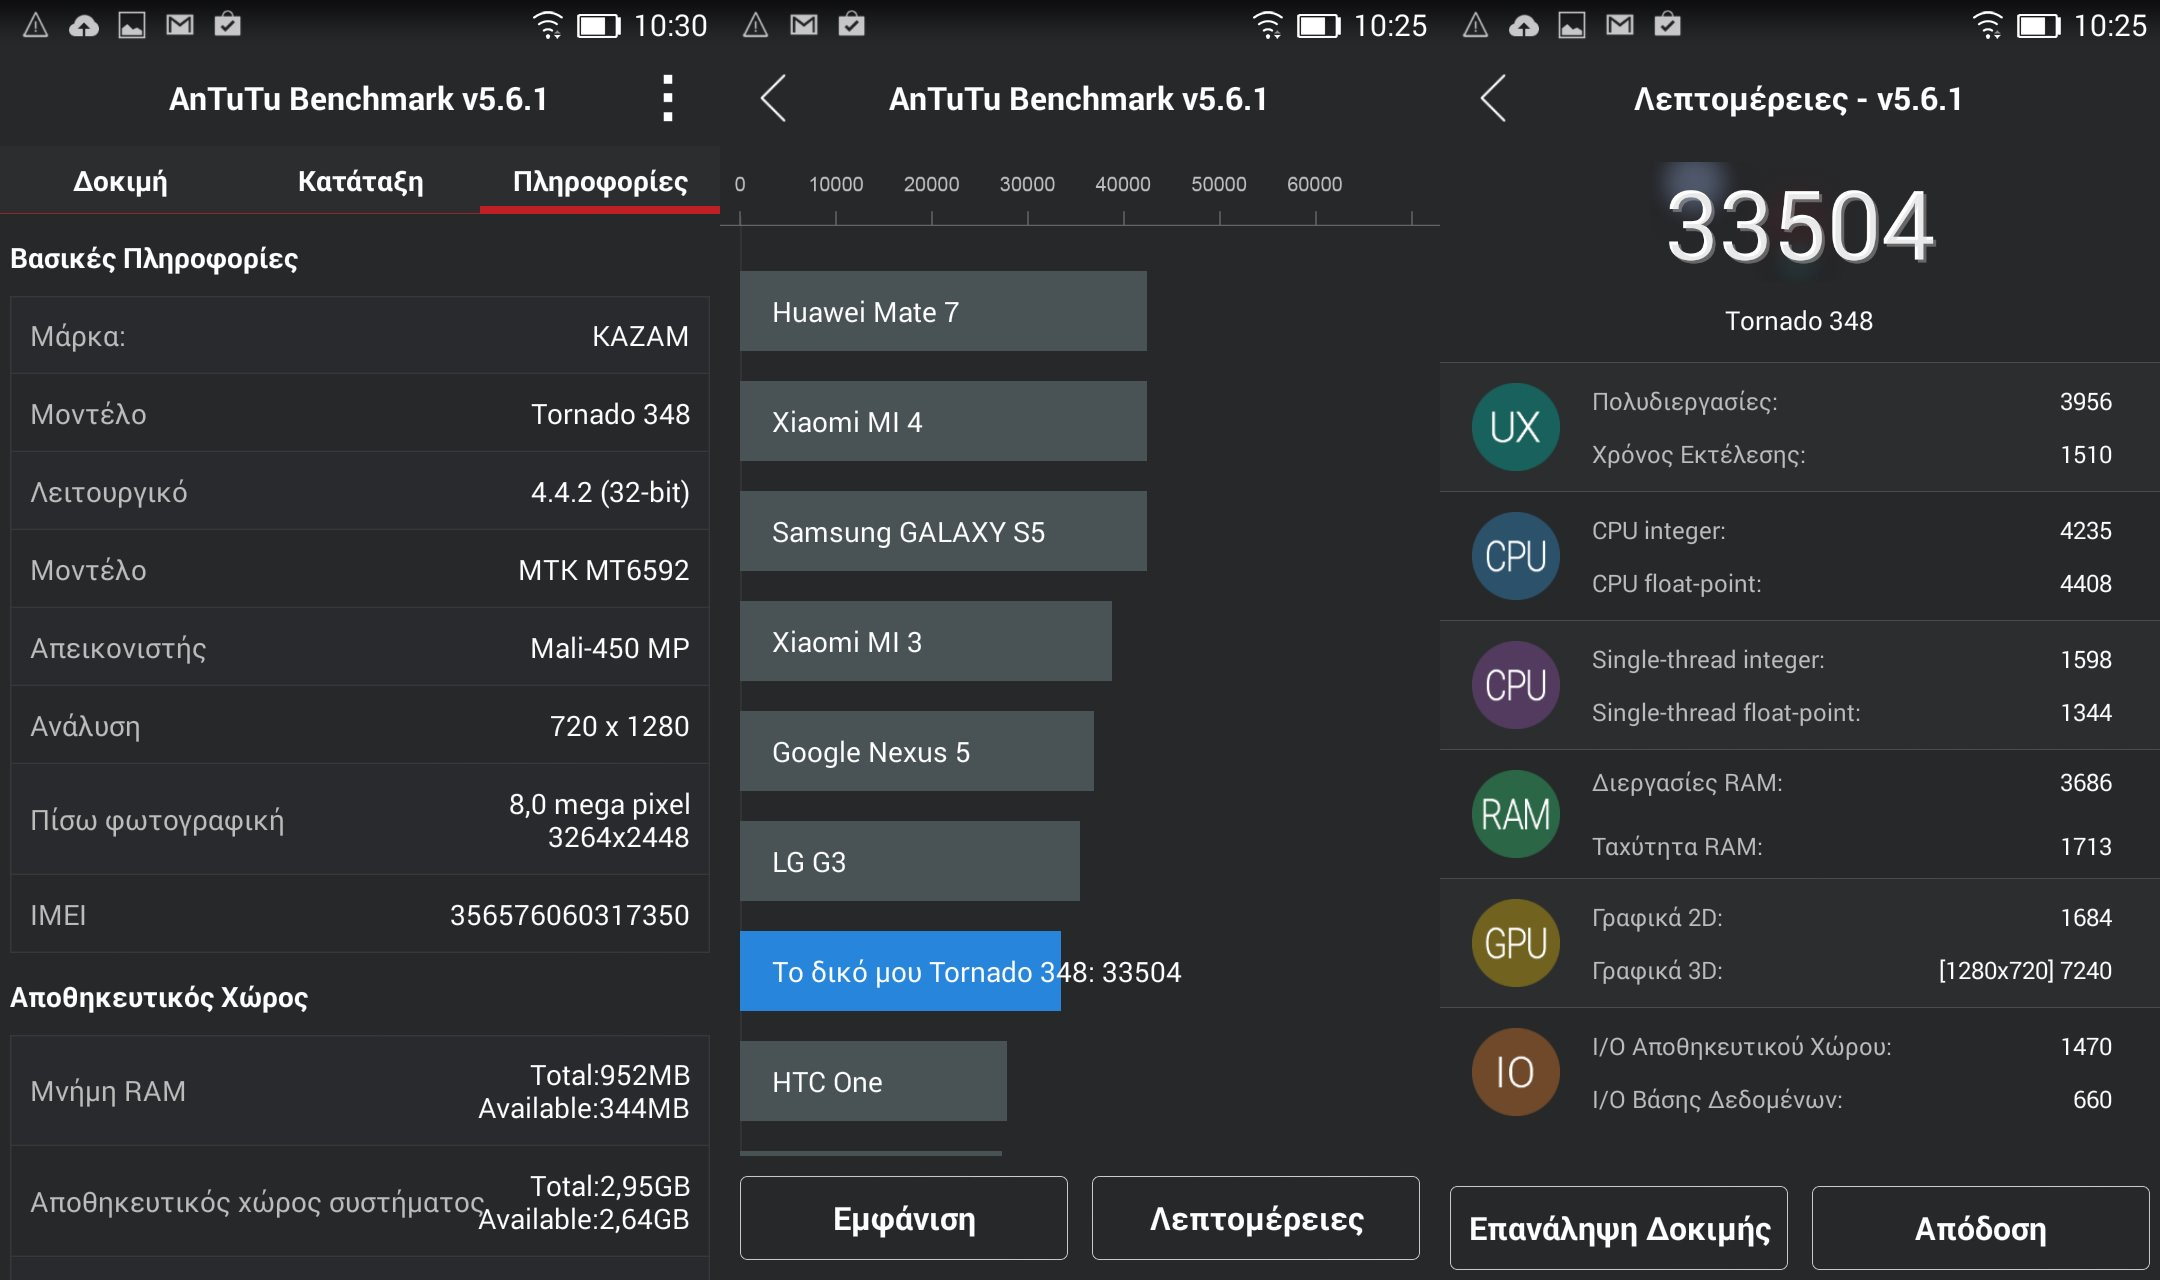Tap warning triangle in middle status bar

coord(756,25)
